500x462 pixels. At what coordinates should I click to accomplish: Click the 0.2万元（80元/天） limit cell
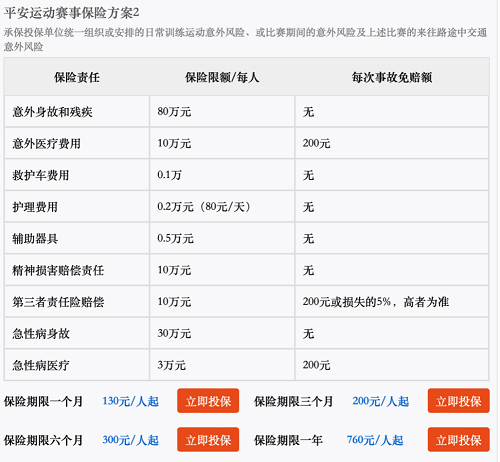[x=222, y=207]
